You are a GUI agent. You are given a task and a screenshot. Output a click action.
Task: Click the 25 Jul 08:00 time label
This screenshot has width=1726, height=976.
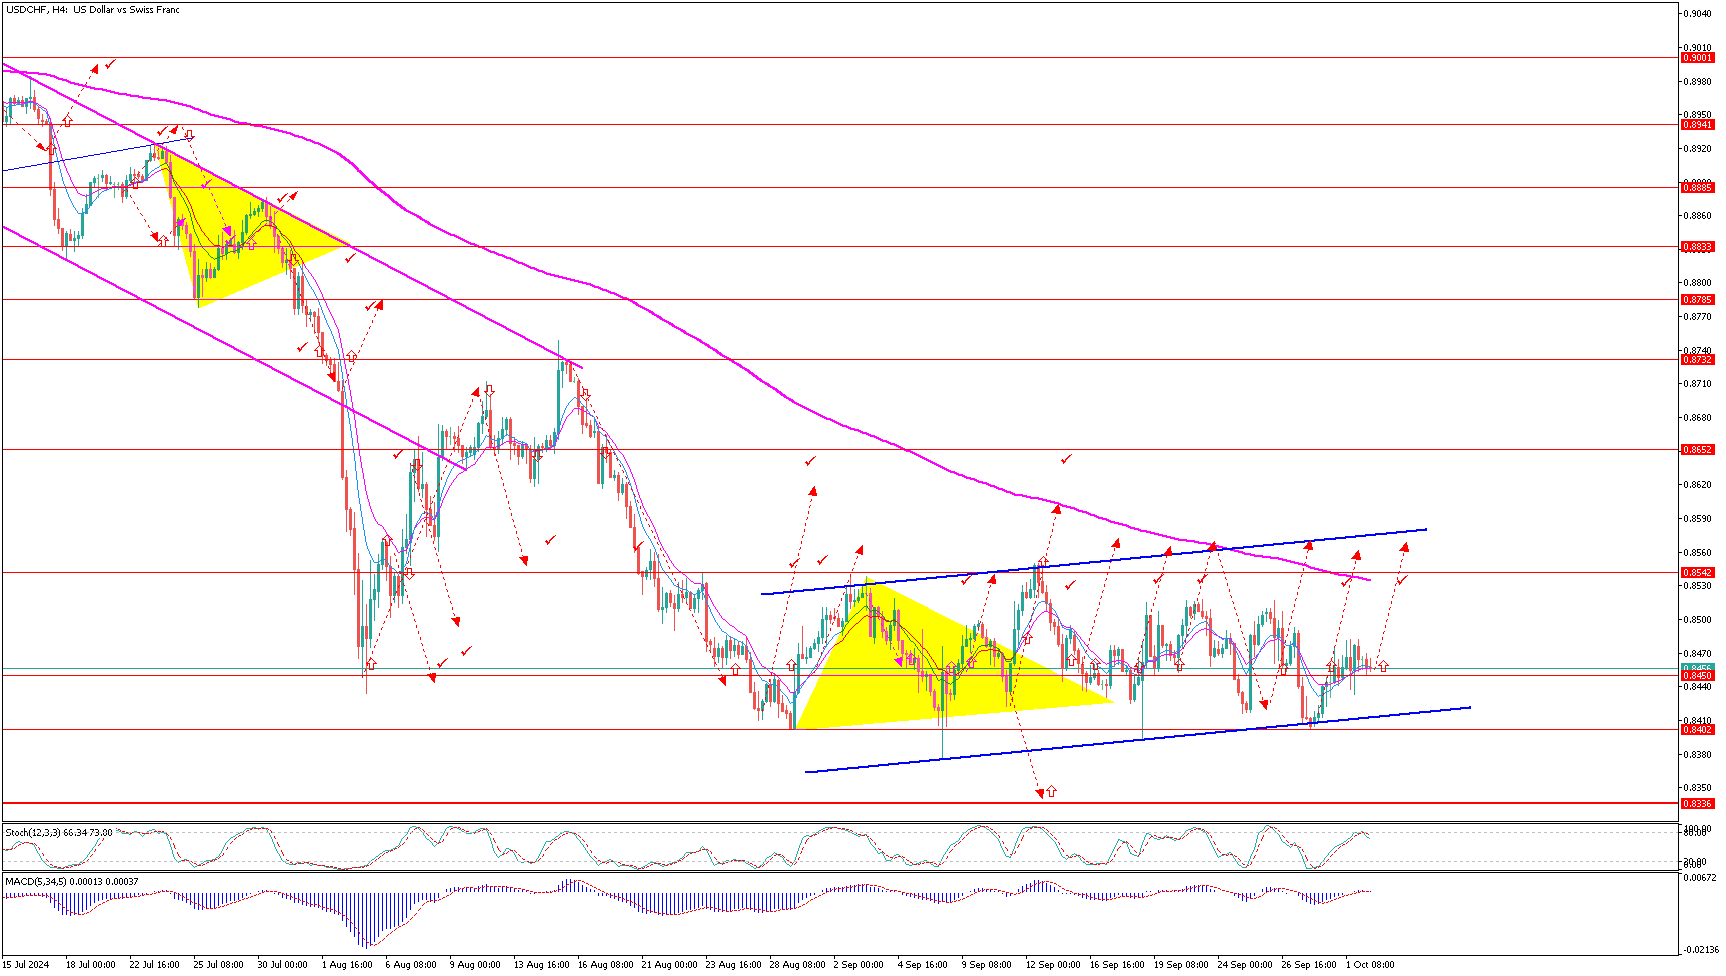tap(219, 965)
